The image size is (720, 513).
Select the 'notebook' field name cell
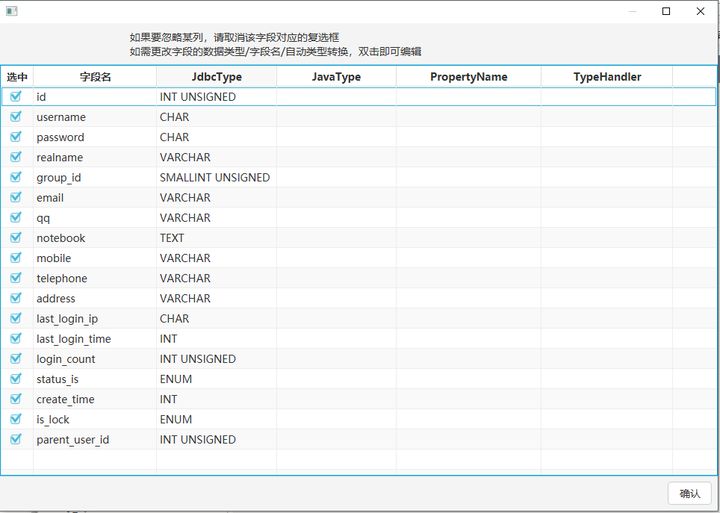click(95, 238)
